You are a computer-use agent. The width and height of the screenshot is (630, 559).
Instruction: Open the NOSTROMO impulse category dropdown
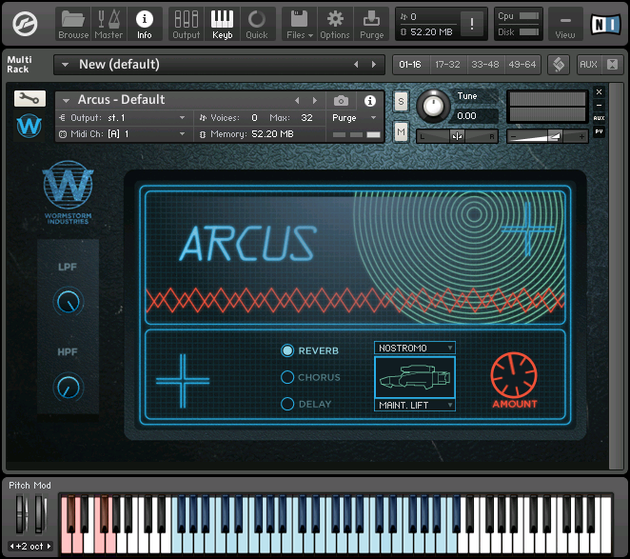[415, 348]
